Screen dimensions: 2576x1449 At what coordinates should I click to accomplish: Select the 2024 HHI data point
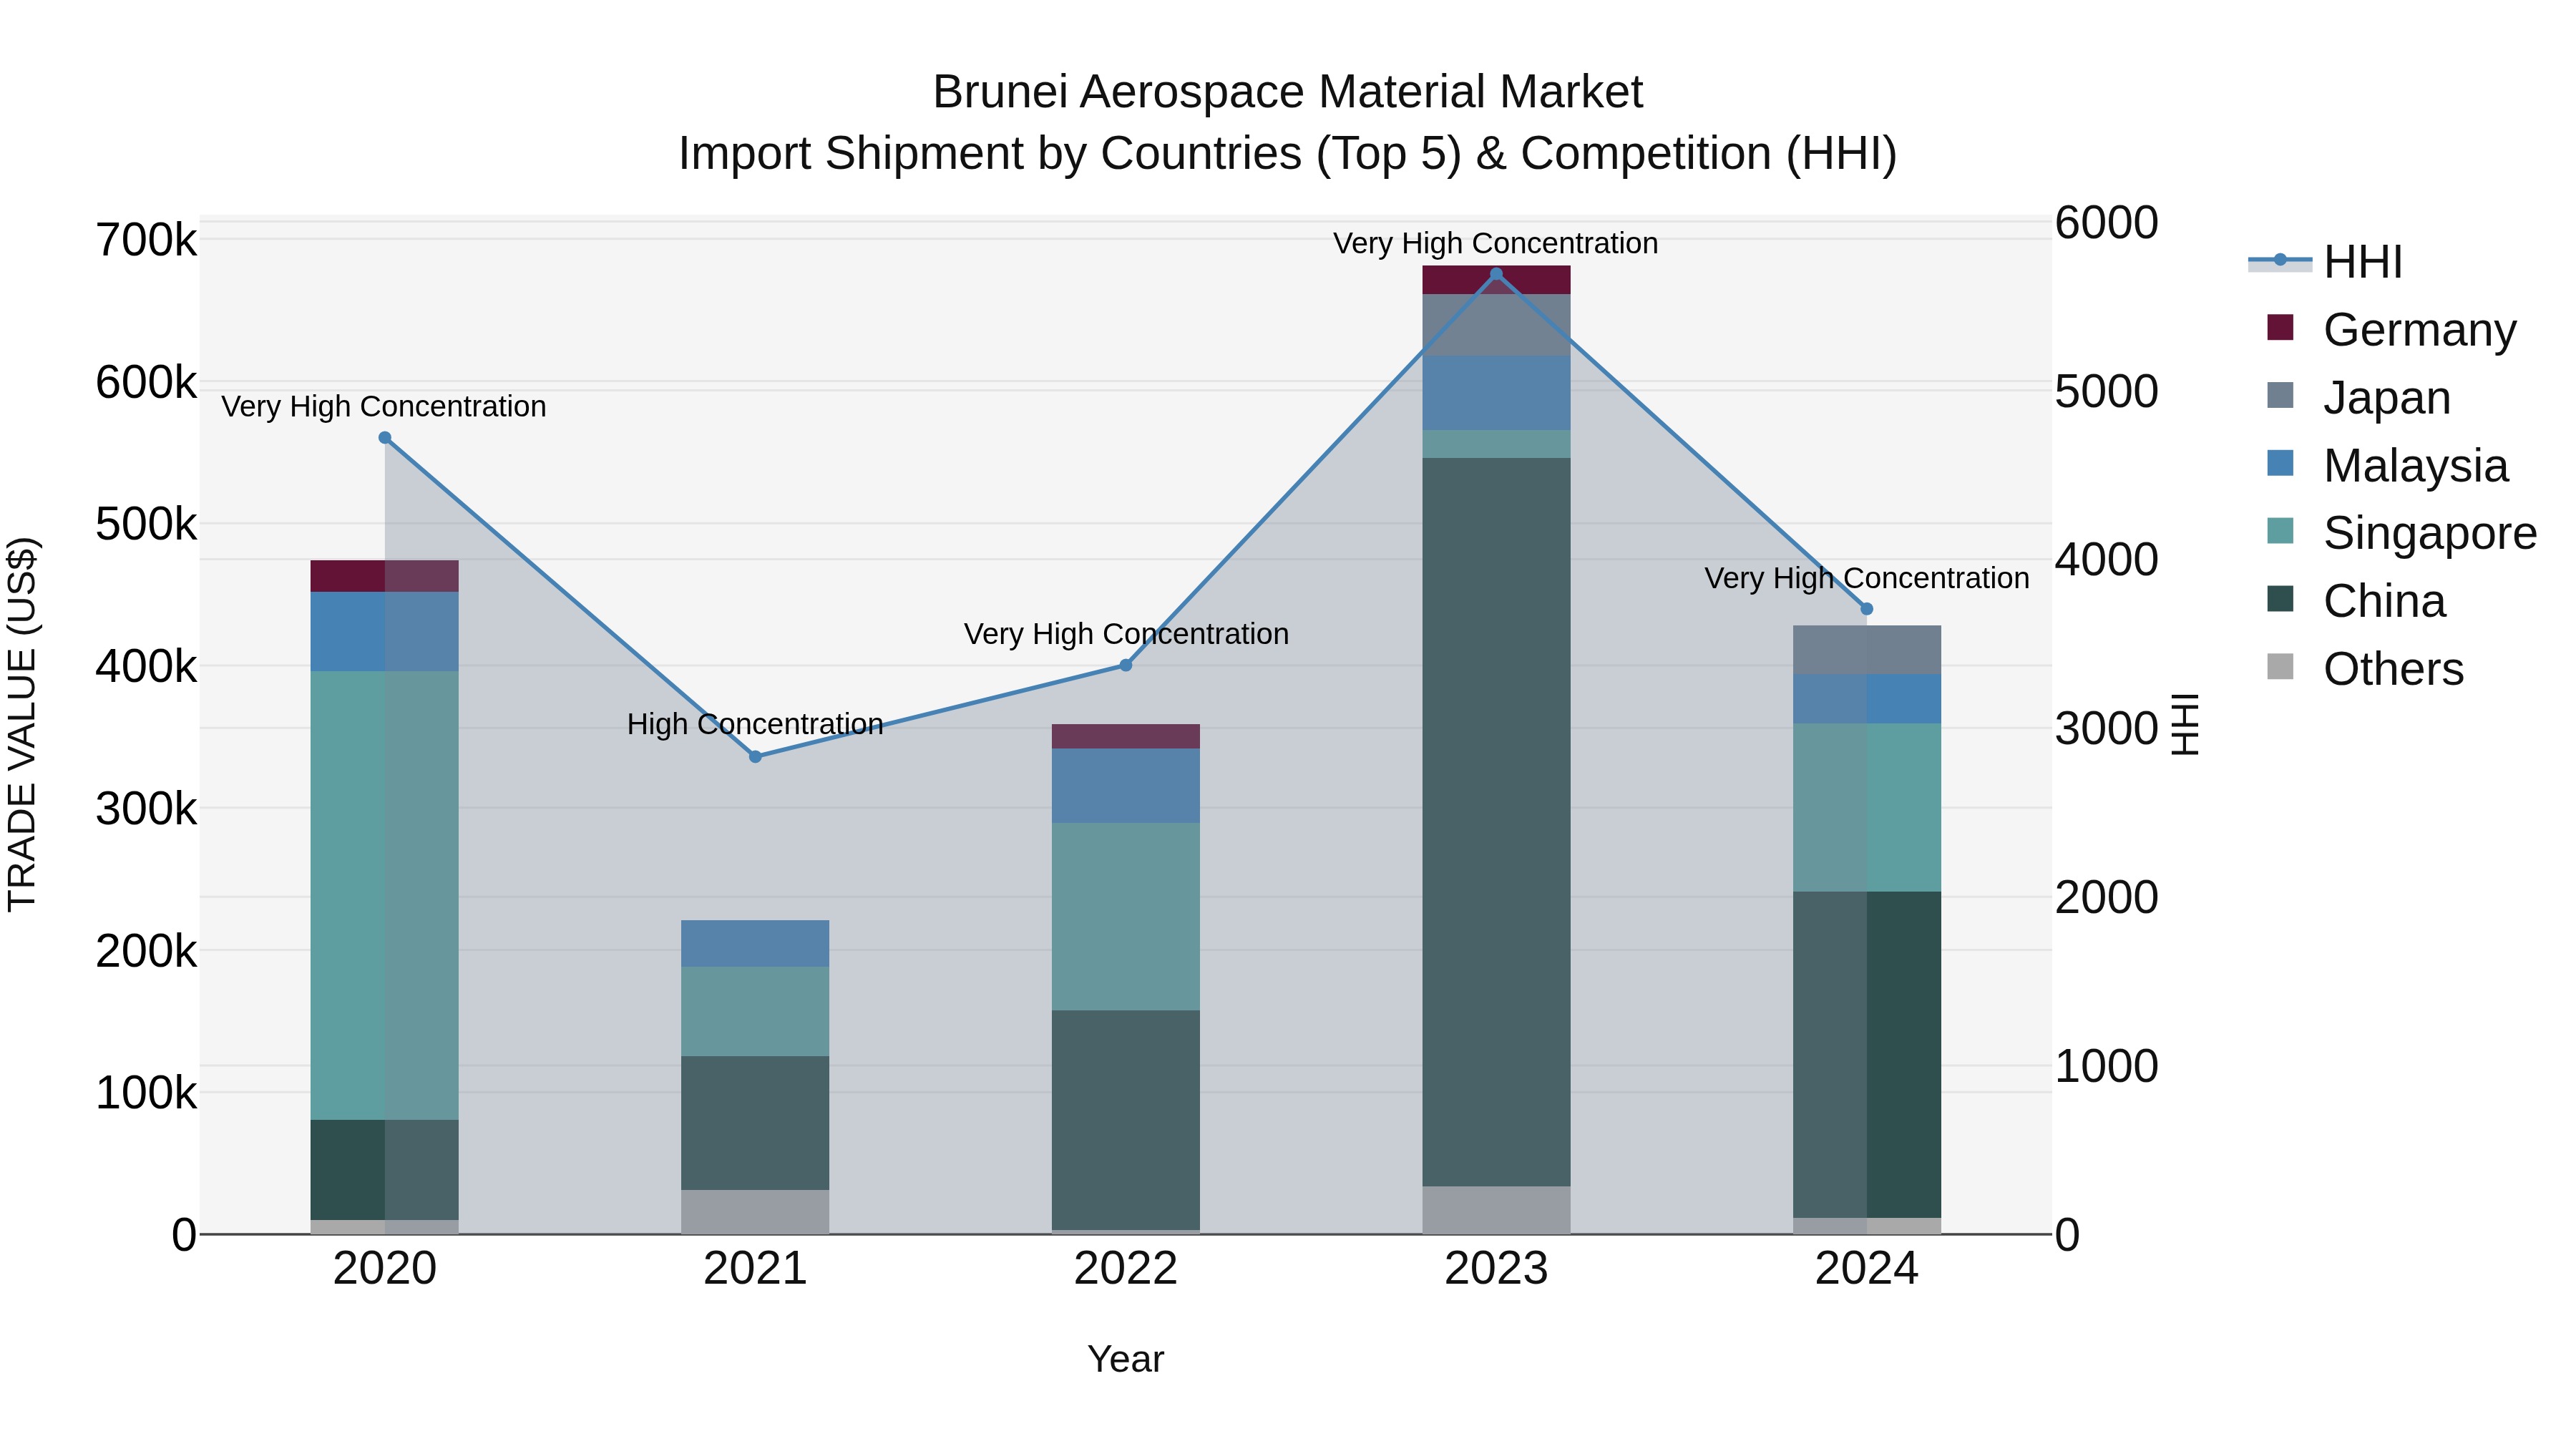[1867, 609]
